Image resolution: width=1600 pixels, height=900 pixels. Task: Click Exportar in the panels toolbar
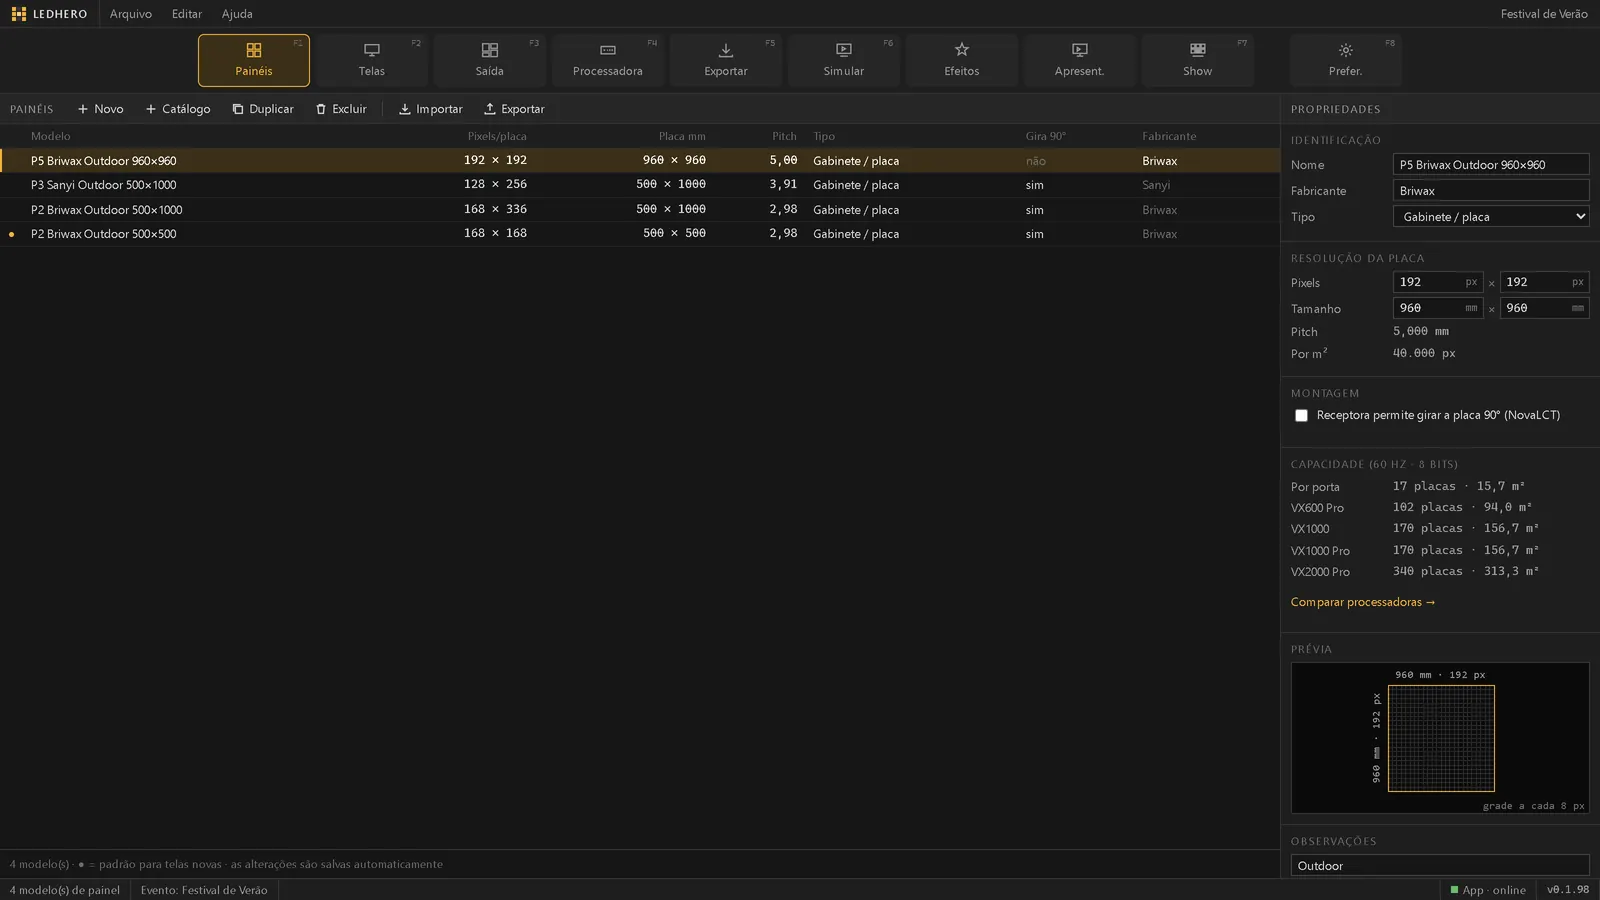point(515,109)
